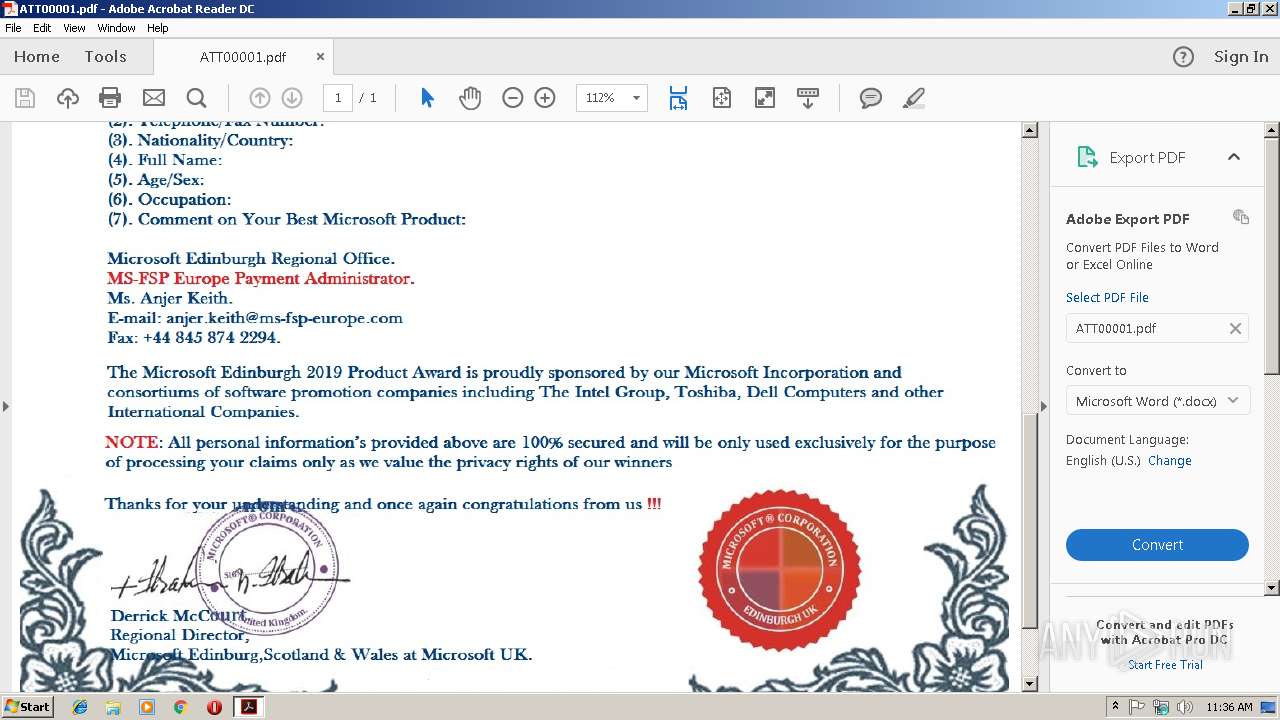1280x720 pixels.
Task: Zoom out with minus icon
Action: coord(512,98)
